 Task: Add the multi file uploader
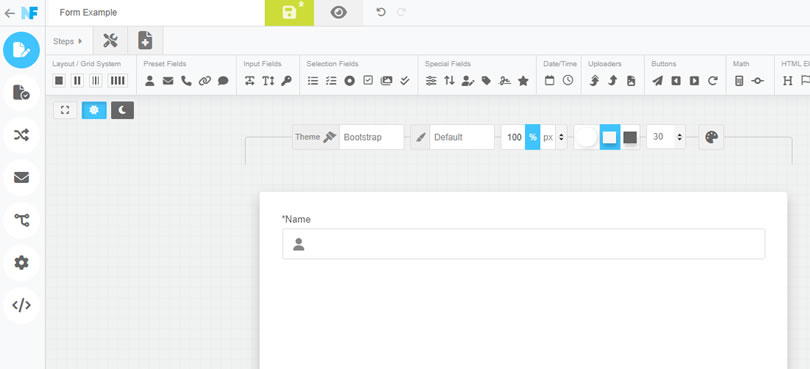coord(594,81)
